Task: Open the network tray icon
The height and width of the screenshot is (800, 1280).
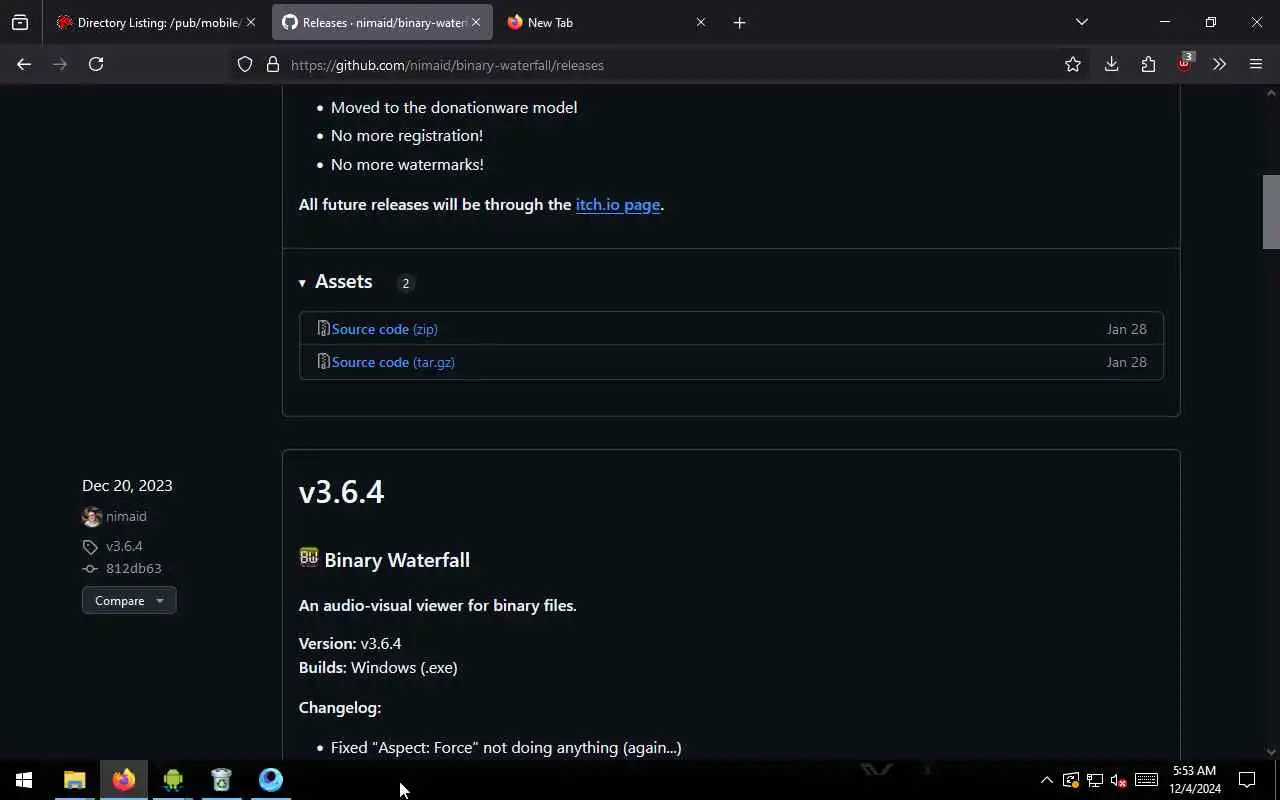Action: coord(1095,780)
